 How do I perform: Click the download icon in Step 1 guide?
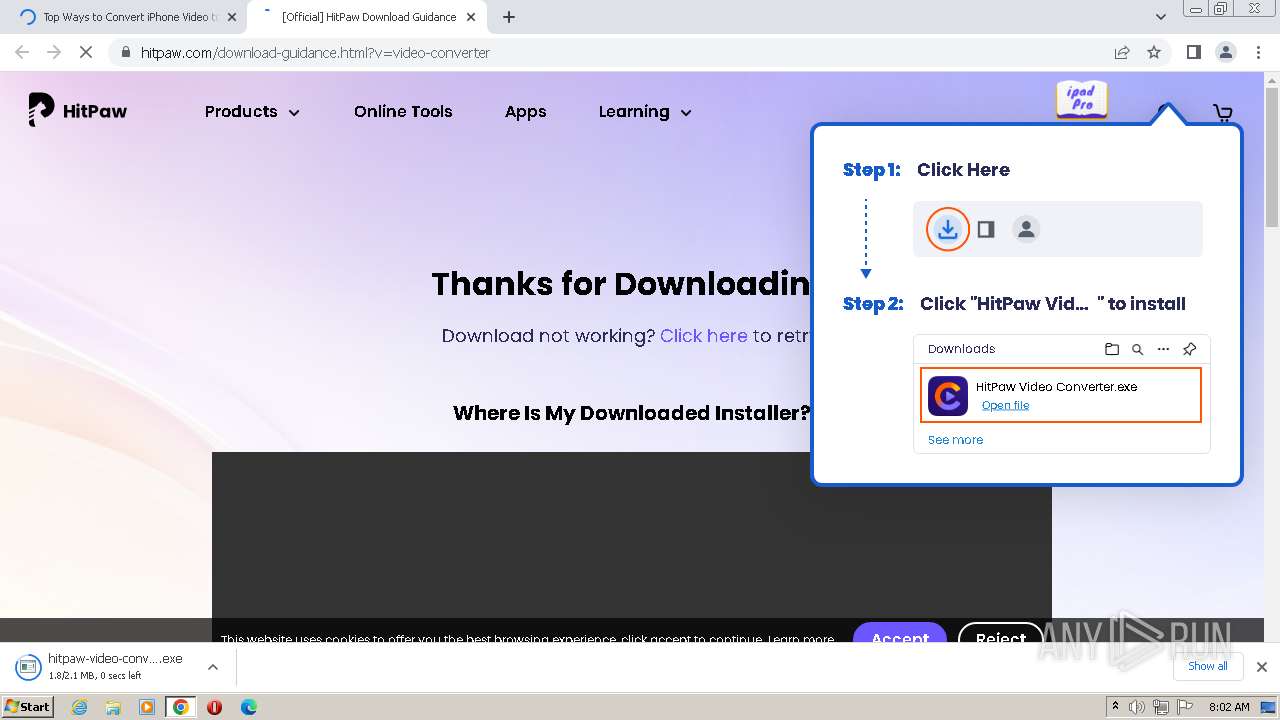[x=947, y=229]
